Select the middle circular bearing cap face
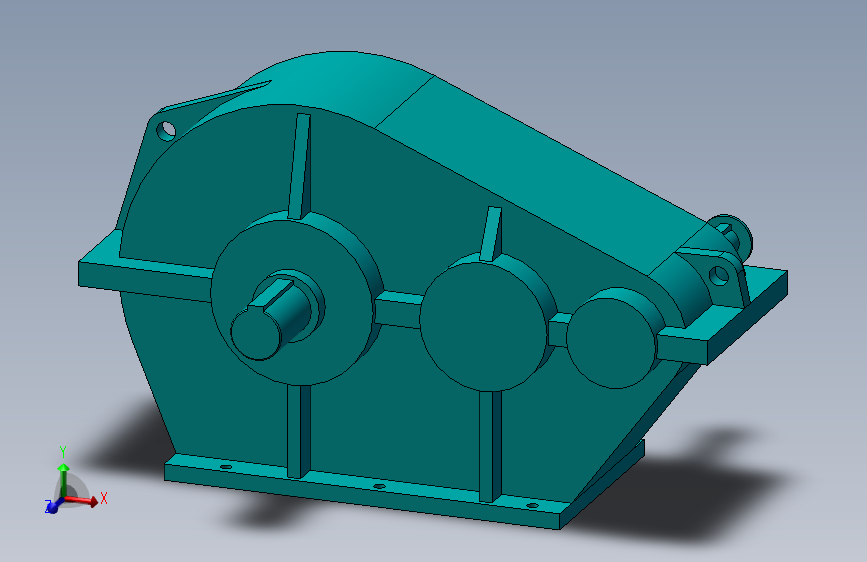 coord(483,326)
